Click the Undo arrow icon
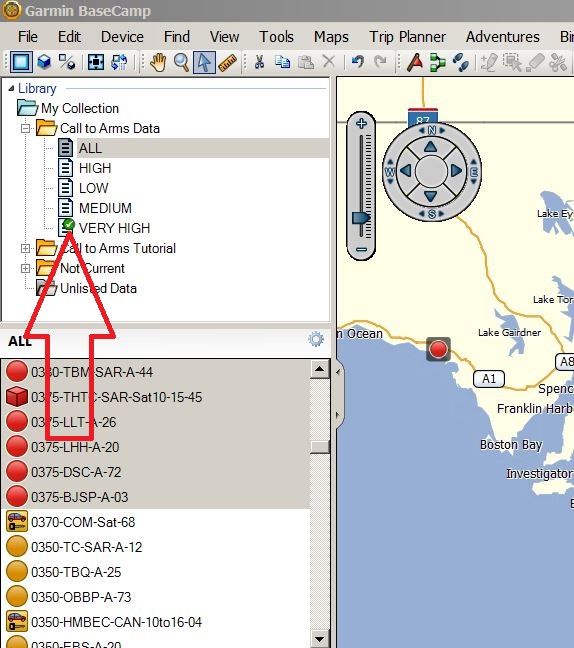Image resolution: width=574 pixels, height=648 pixels. (x=357, y=62)
